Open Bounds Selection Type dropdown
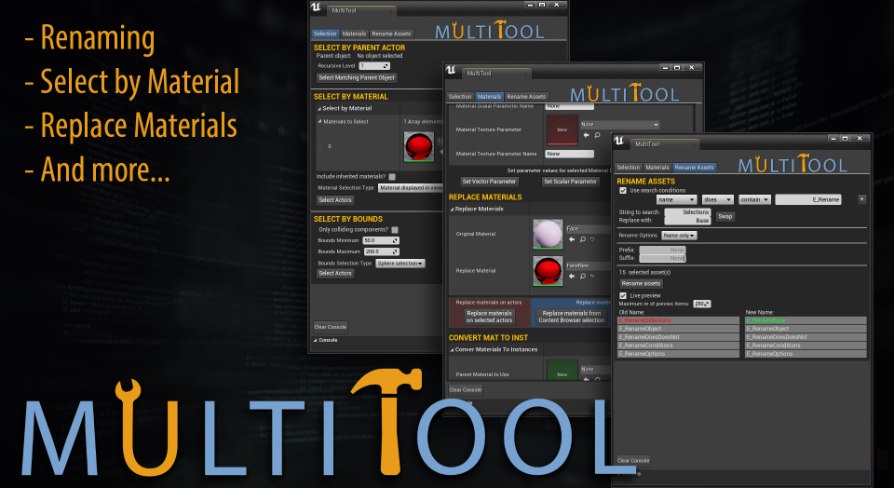This screenshot has width=894, height=488. 400,263
